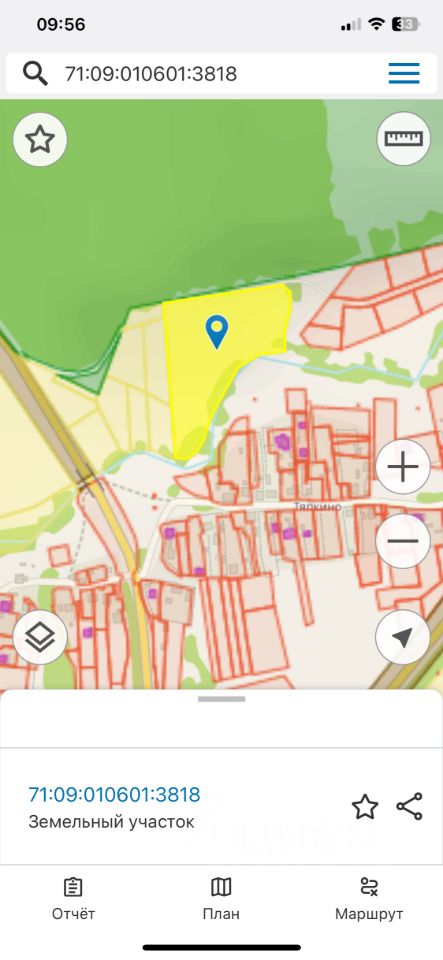Zoom out with the minus button
This screenshot has height=960, width=443.
403,541
